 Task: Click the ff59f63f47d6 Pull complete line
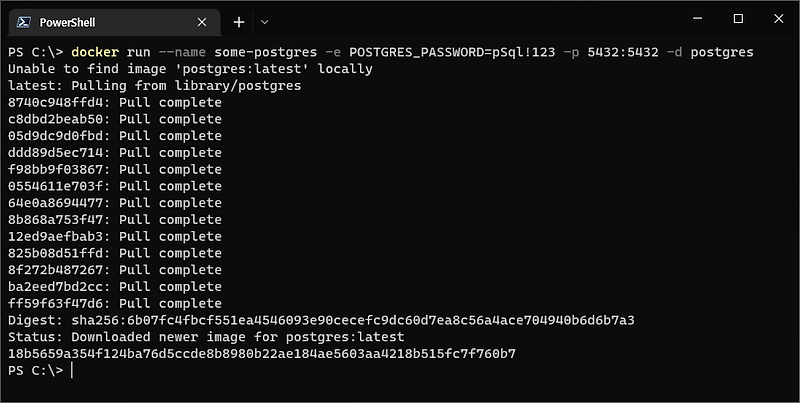coord(115,304)
